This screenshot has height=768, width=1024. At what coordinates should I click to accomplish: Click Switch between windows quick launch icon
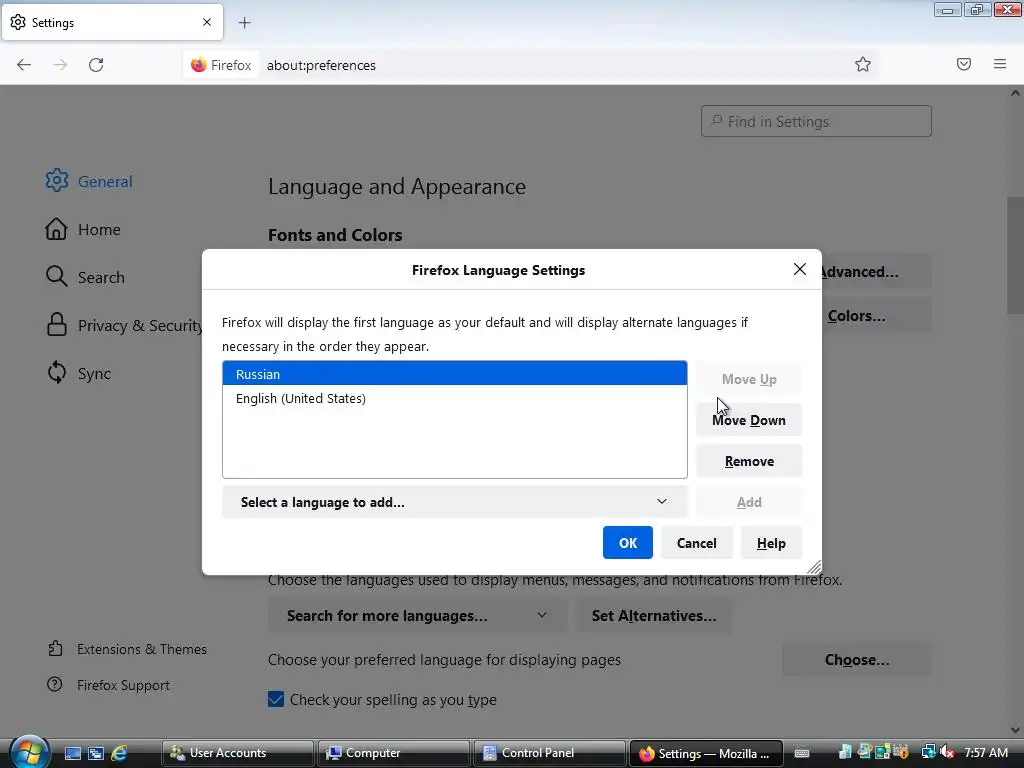[96, 753]
